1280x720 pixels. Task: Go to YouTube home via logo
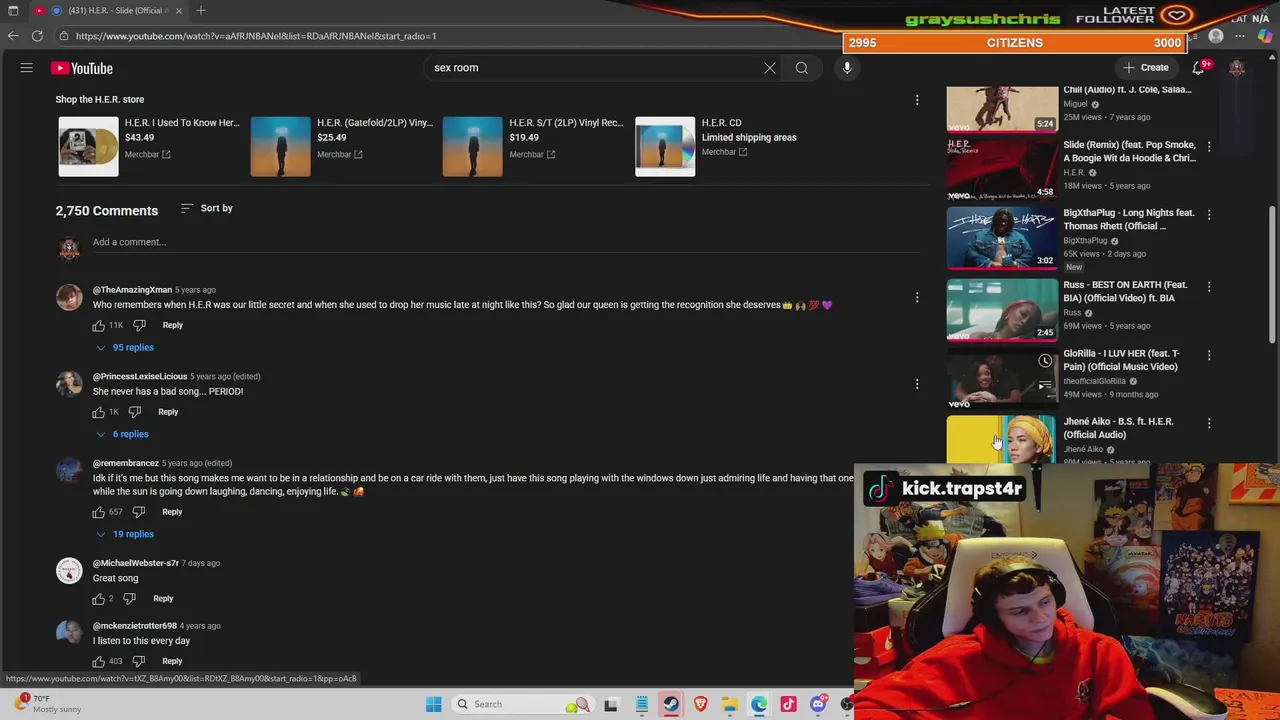point(82,68)
